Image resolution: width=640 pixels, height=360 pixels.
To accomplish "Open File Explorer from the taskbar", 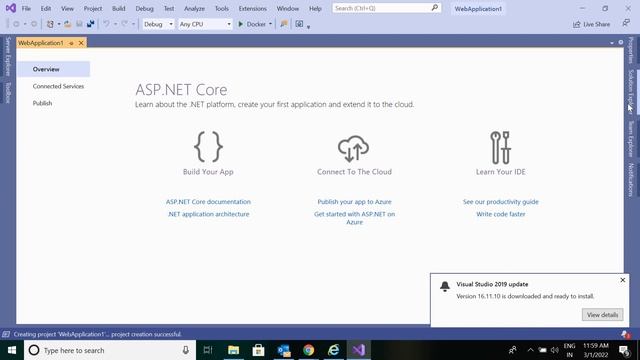I will pos(233,350).
